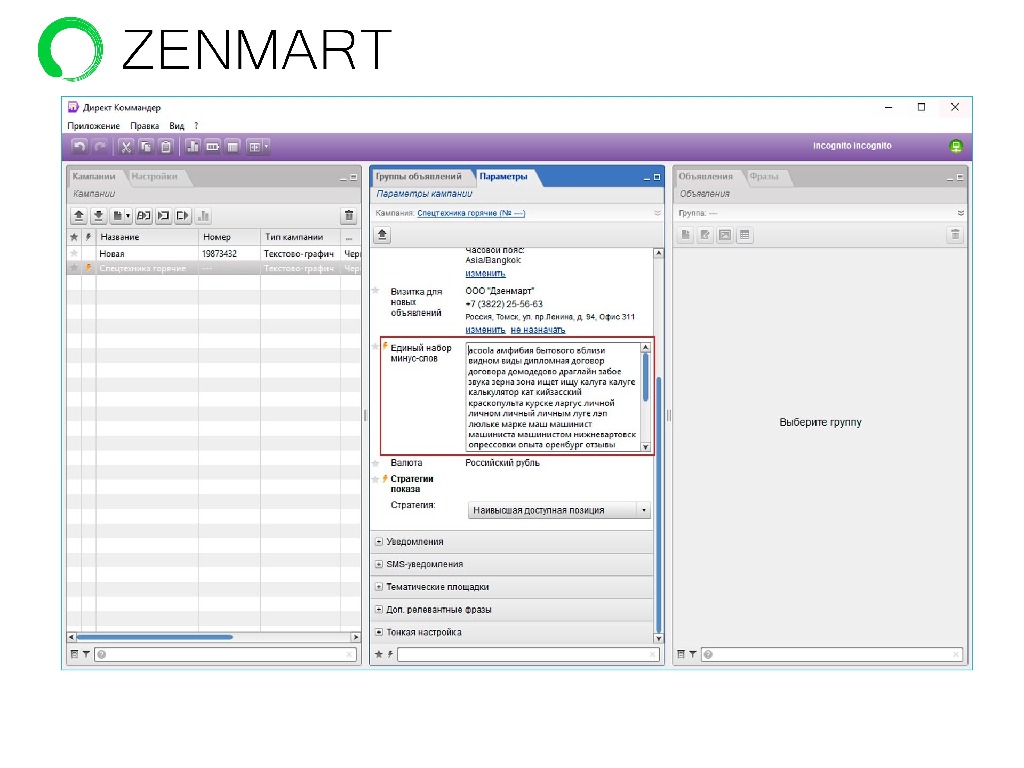
Task: Expand double chevron on the Кампания row
Action: (658, 214)
